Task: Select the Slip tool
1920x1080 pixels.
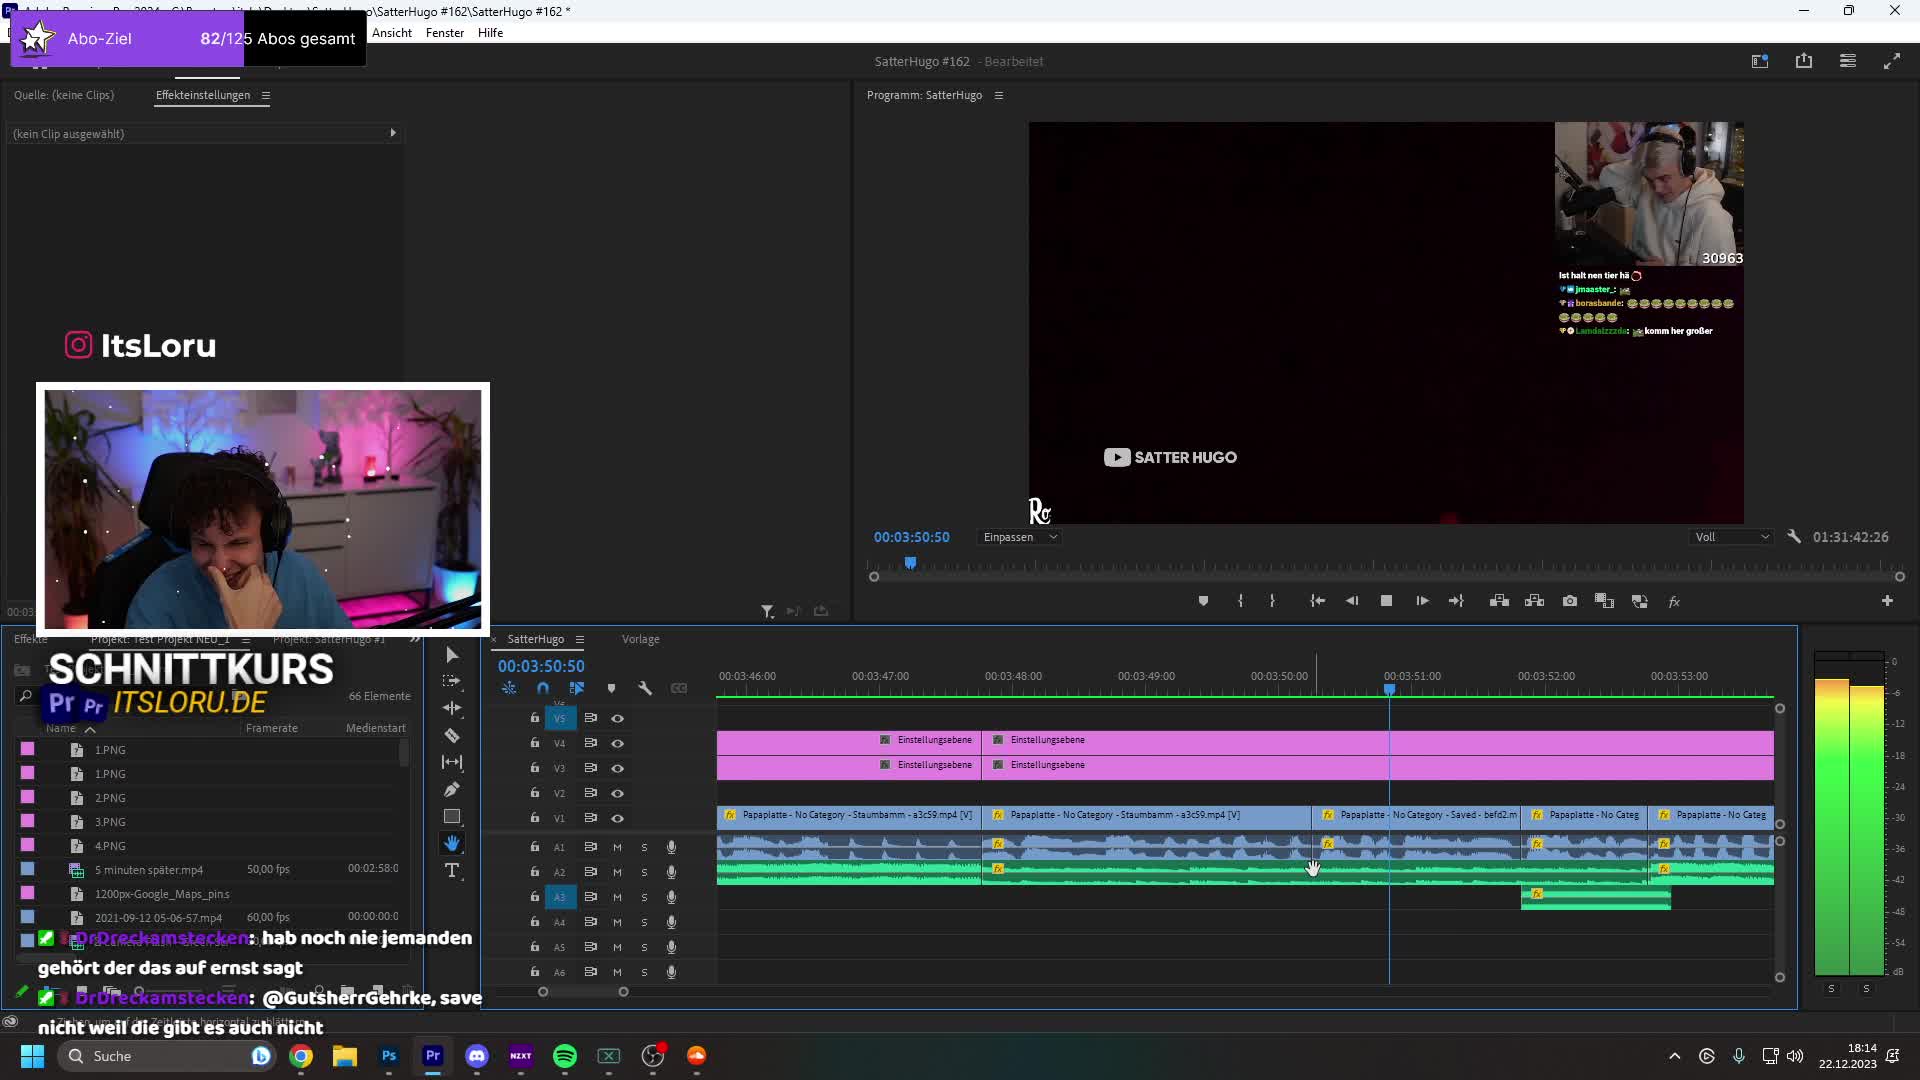Action: tap(452, 762)
